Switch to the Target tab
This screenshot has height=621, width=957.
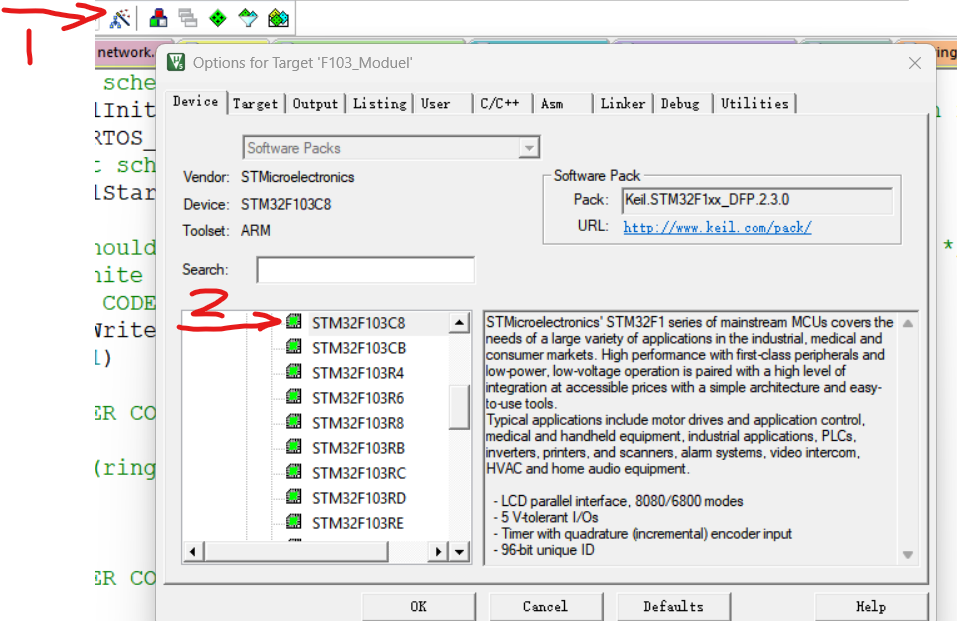click(256, 102)
